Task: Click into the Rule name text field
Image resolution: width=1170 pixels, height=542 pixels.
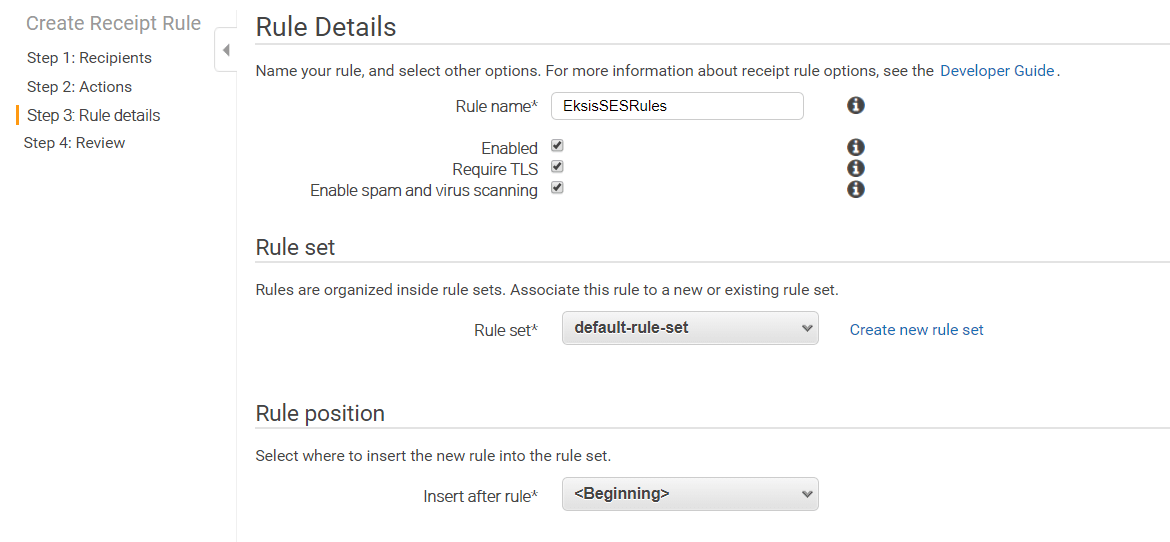Action: (678, 106)
